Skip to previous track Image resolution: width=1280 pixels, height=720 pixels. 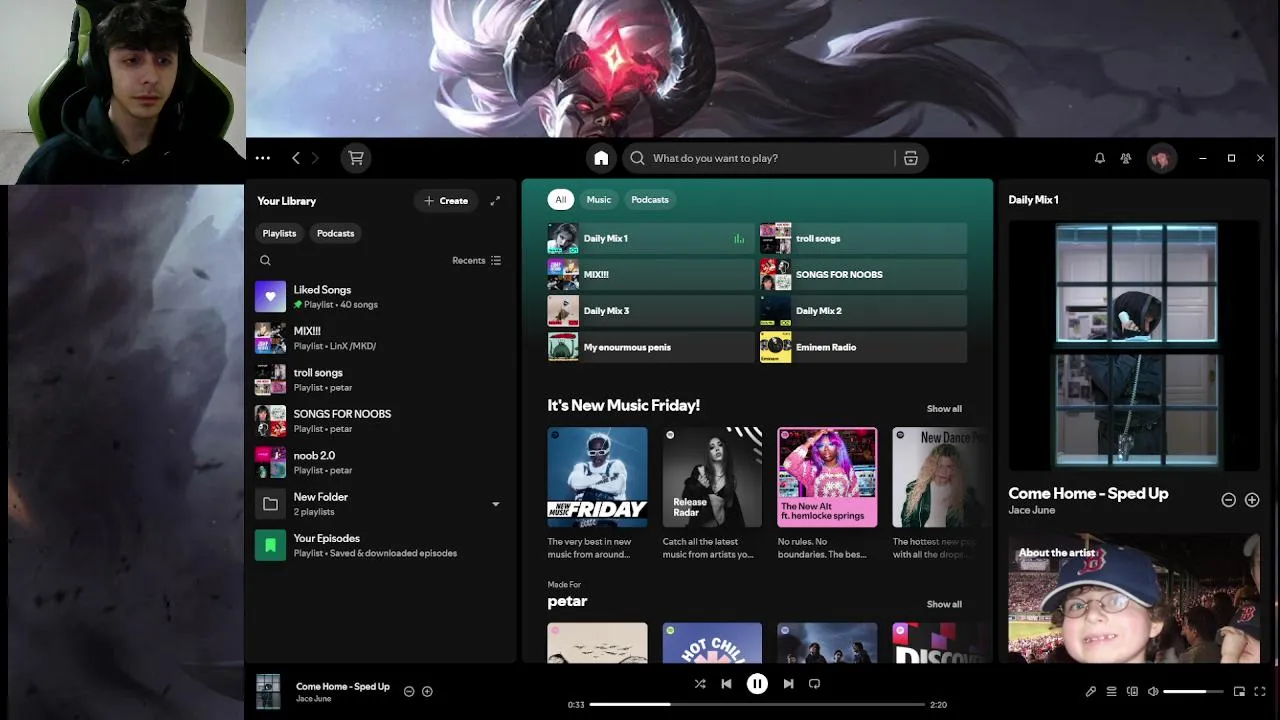click(726, 684)
